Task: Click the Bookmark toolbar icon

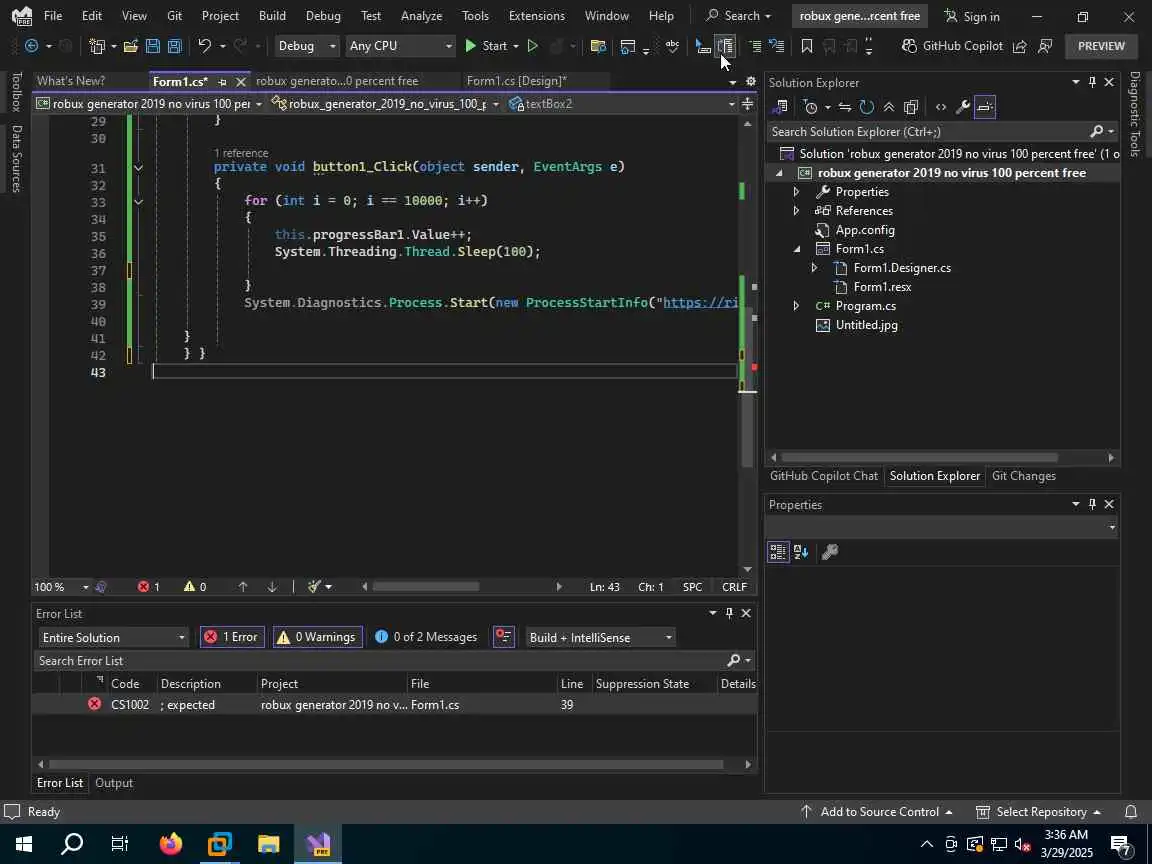Action: 807,46
